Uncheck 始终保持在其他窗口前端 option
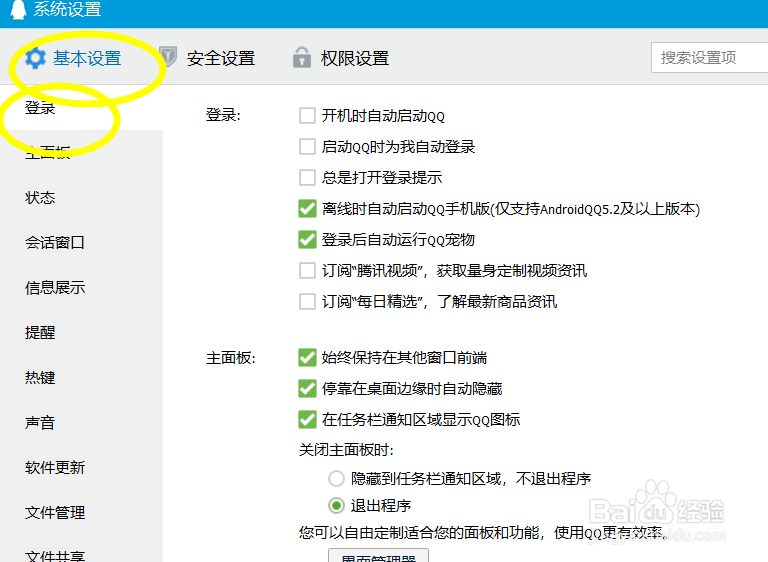Image resolution: width=768 pixels, height=562 pixels. click(x=307, y=358)
